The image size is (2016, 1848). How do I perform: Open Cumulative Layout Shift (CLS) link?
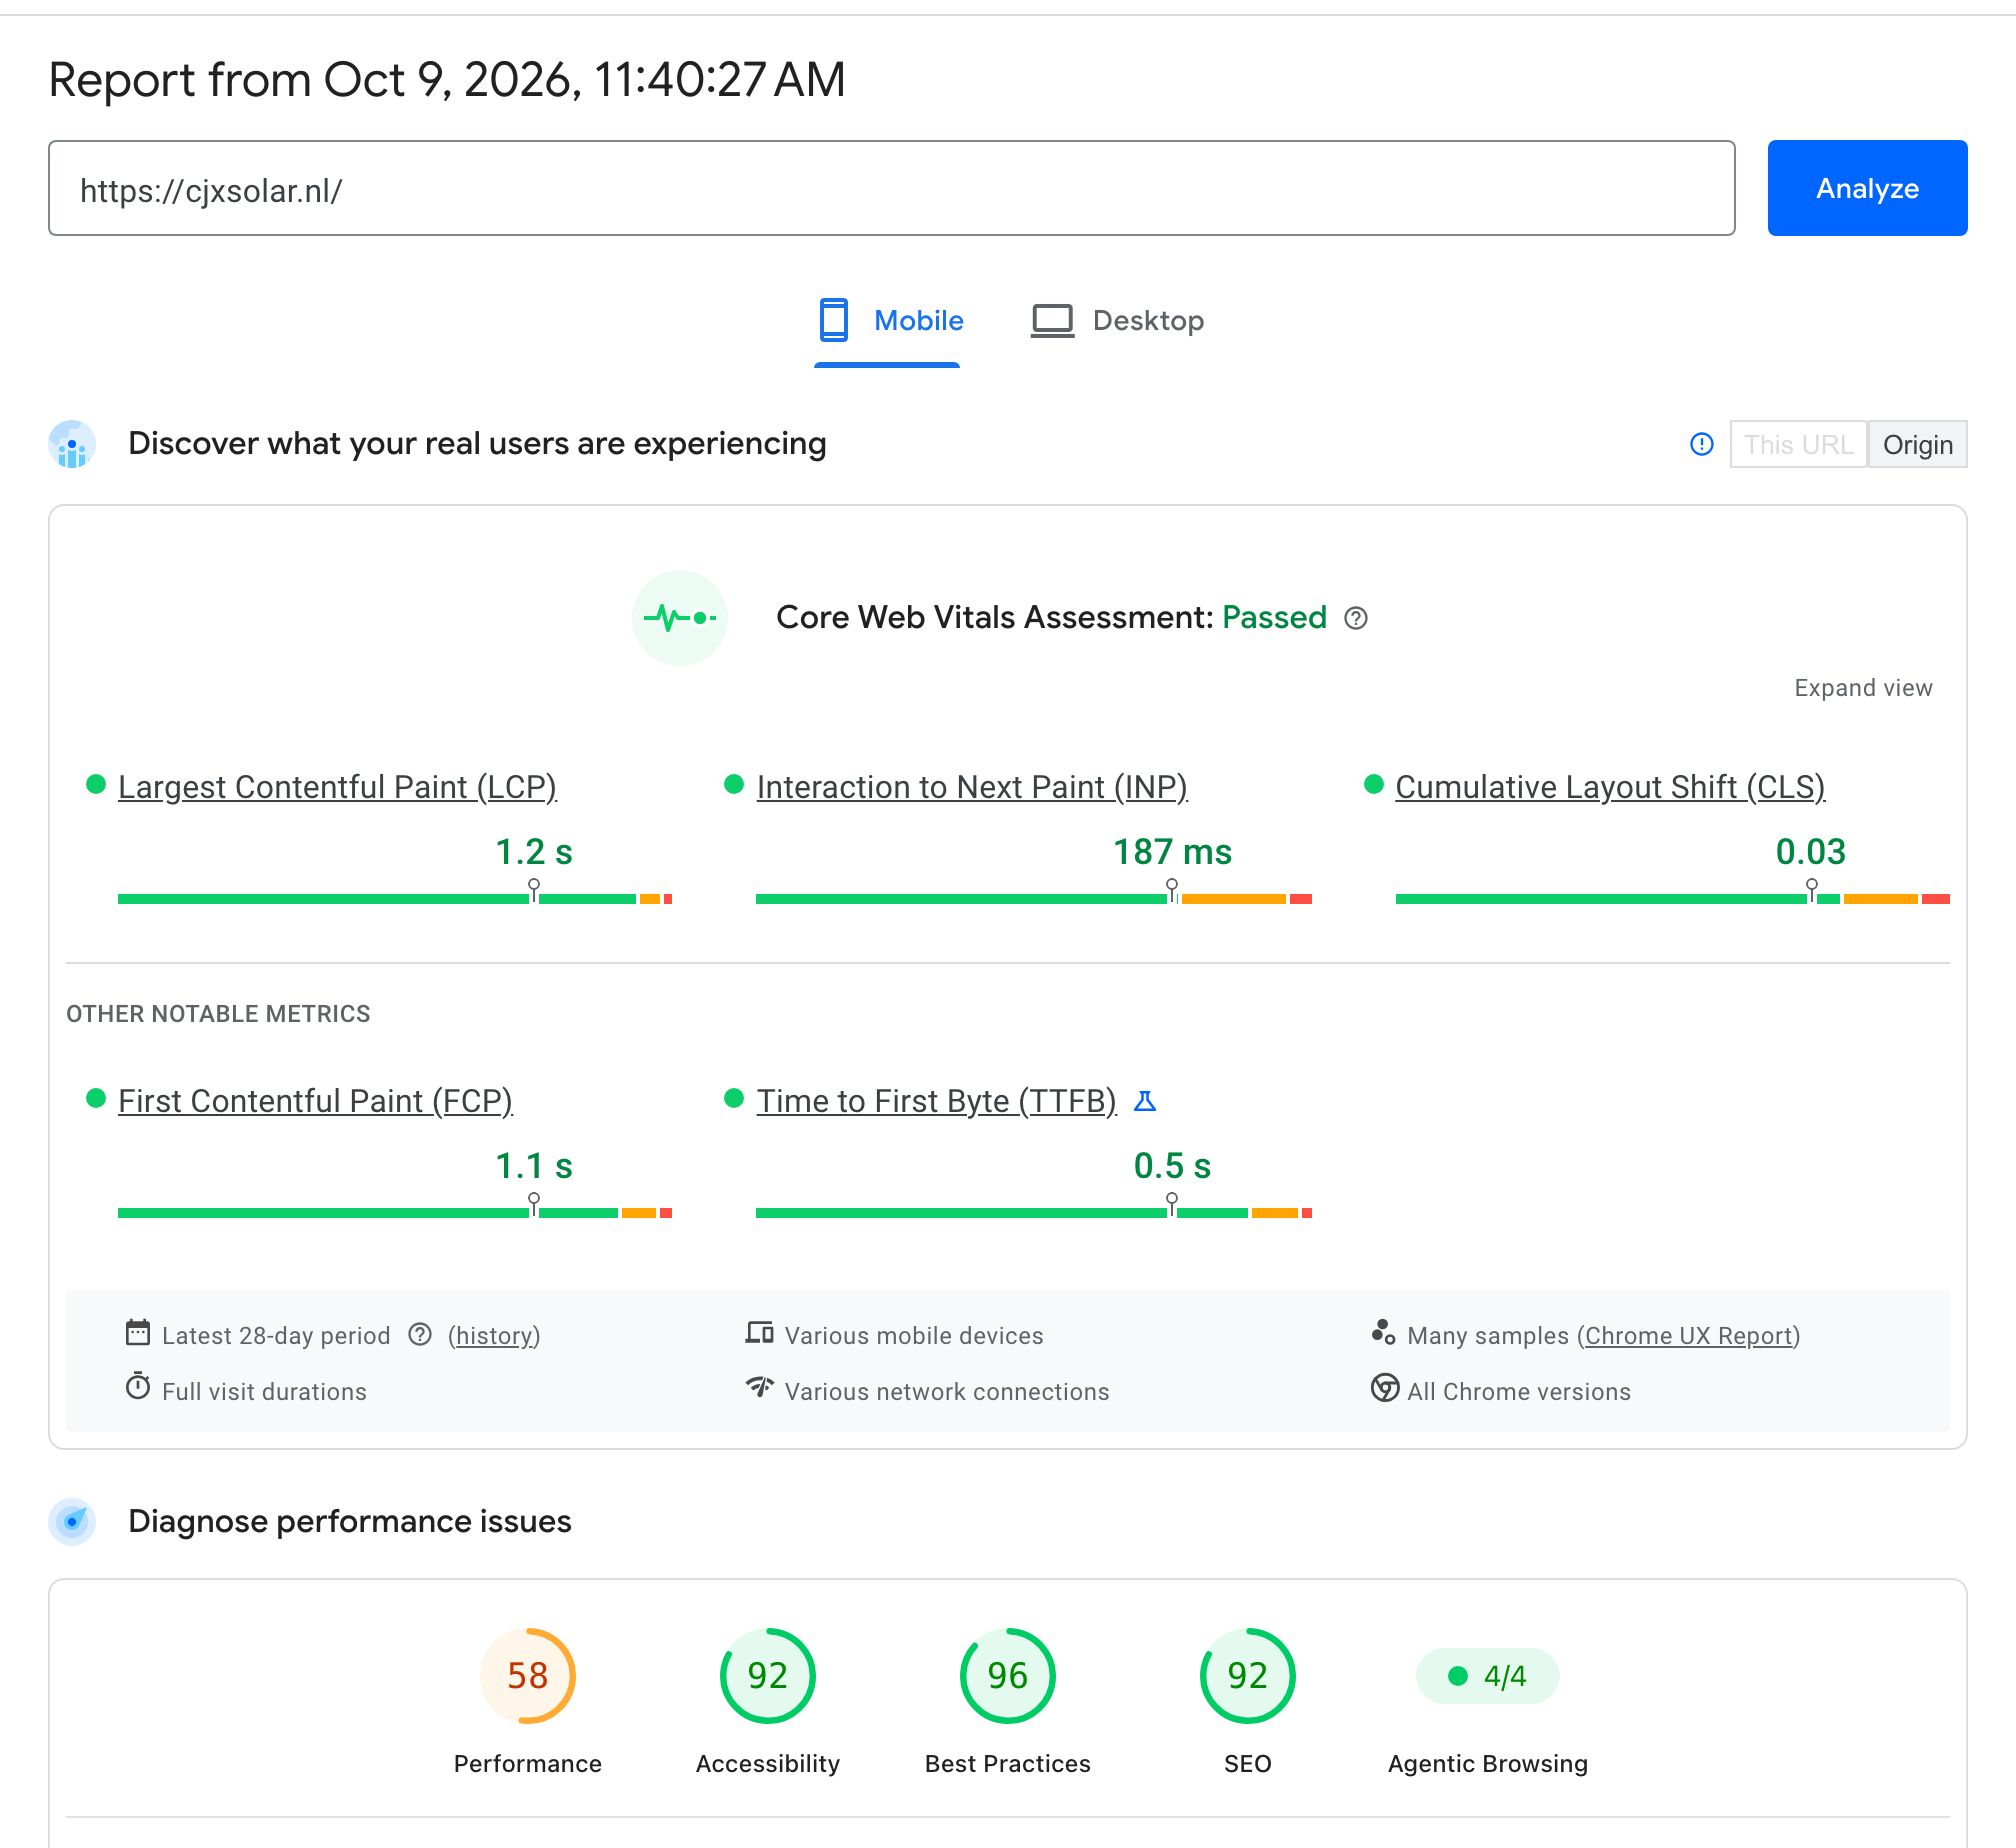pos(1610,787)
